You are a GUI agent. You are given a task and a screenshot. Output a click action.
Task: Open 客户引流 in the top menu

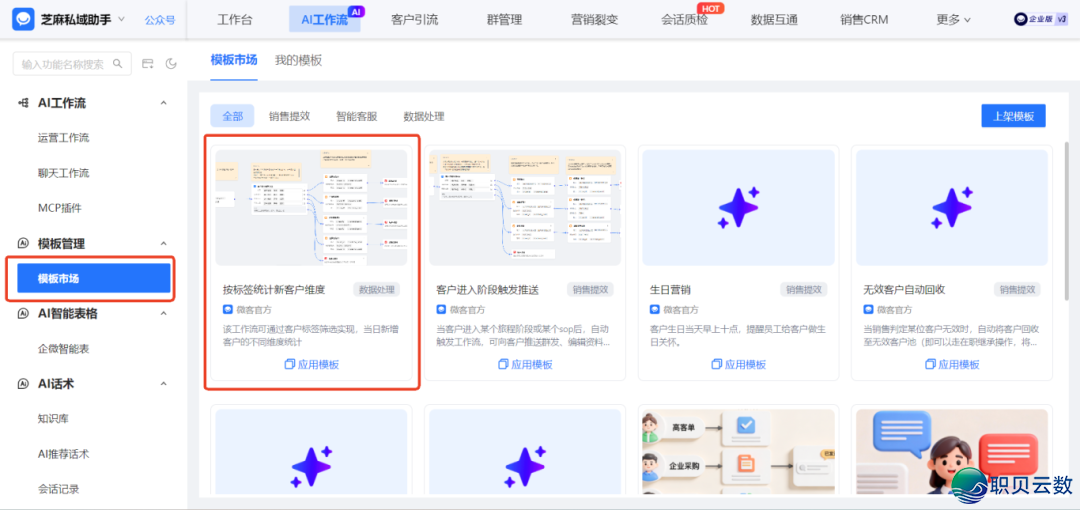coord(414,19)
